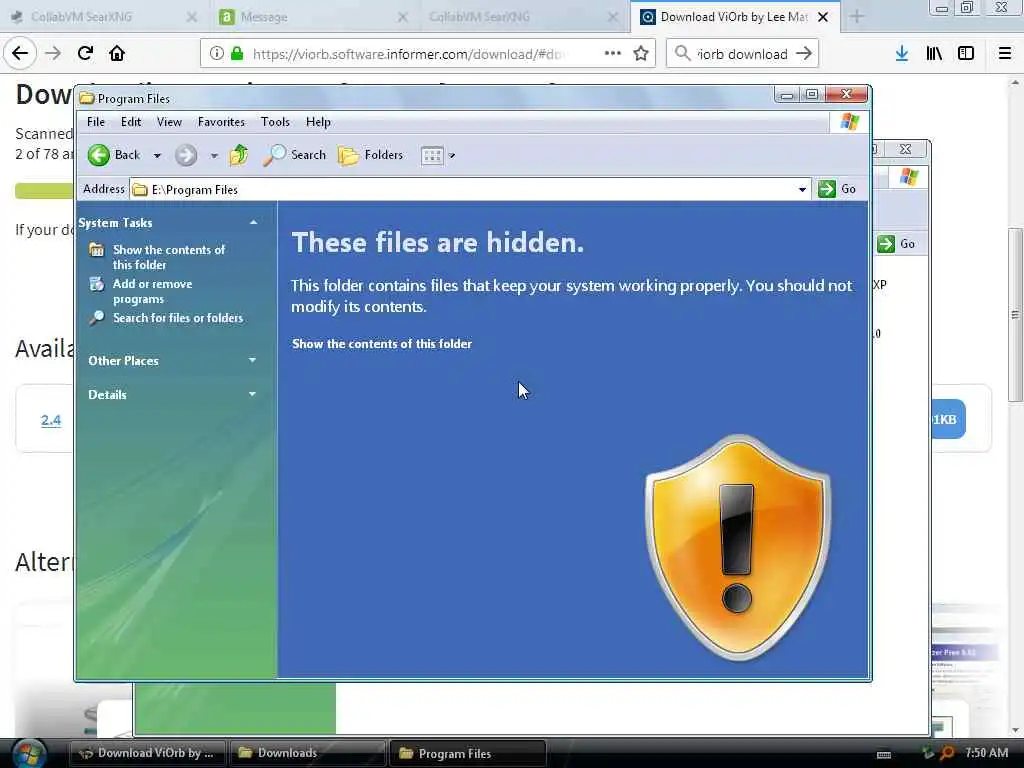Go to Firefox home page icon
This screenshot has height=768, width=1024.
pos(117,53)
